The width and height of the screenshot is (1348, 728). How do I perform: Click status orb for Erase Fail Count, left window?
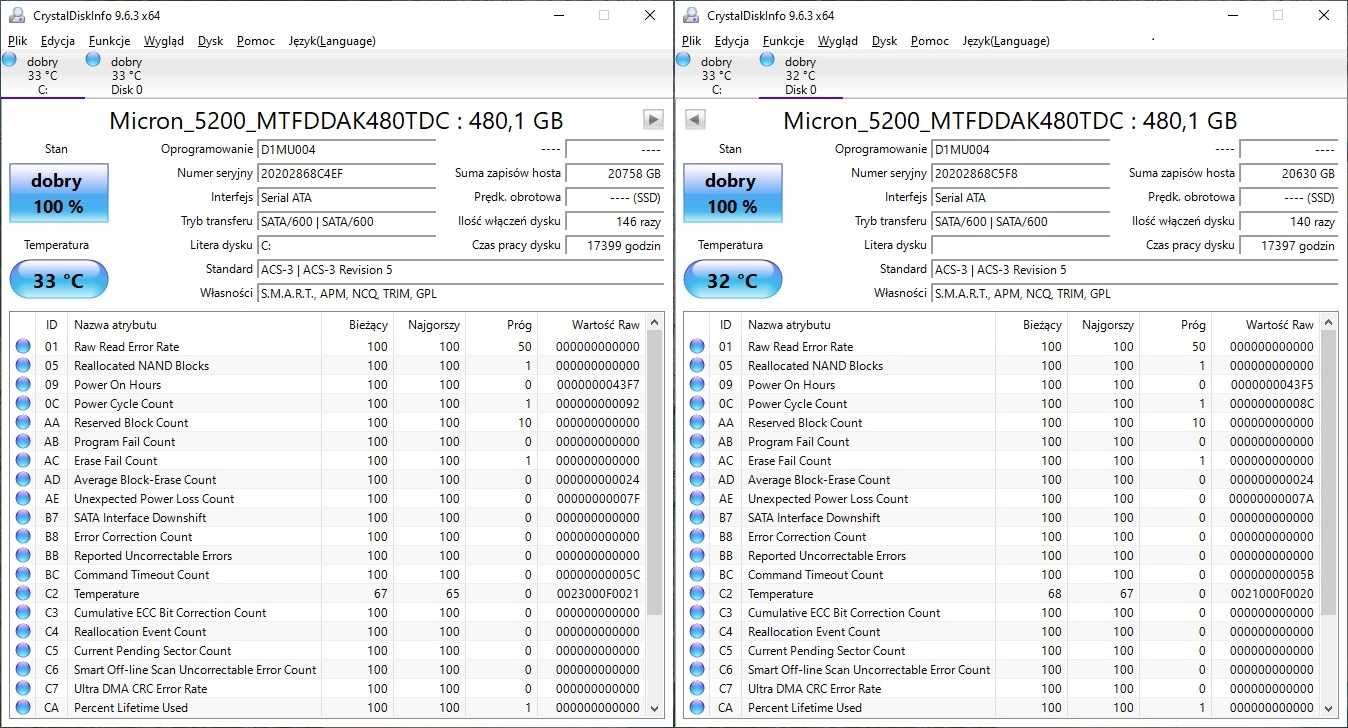tap(23, 460)
